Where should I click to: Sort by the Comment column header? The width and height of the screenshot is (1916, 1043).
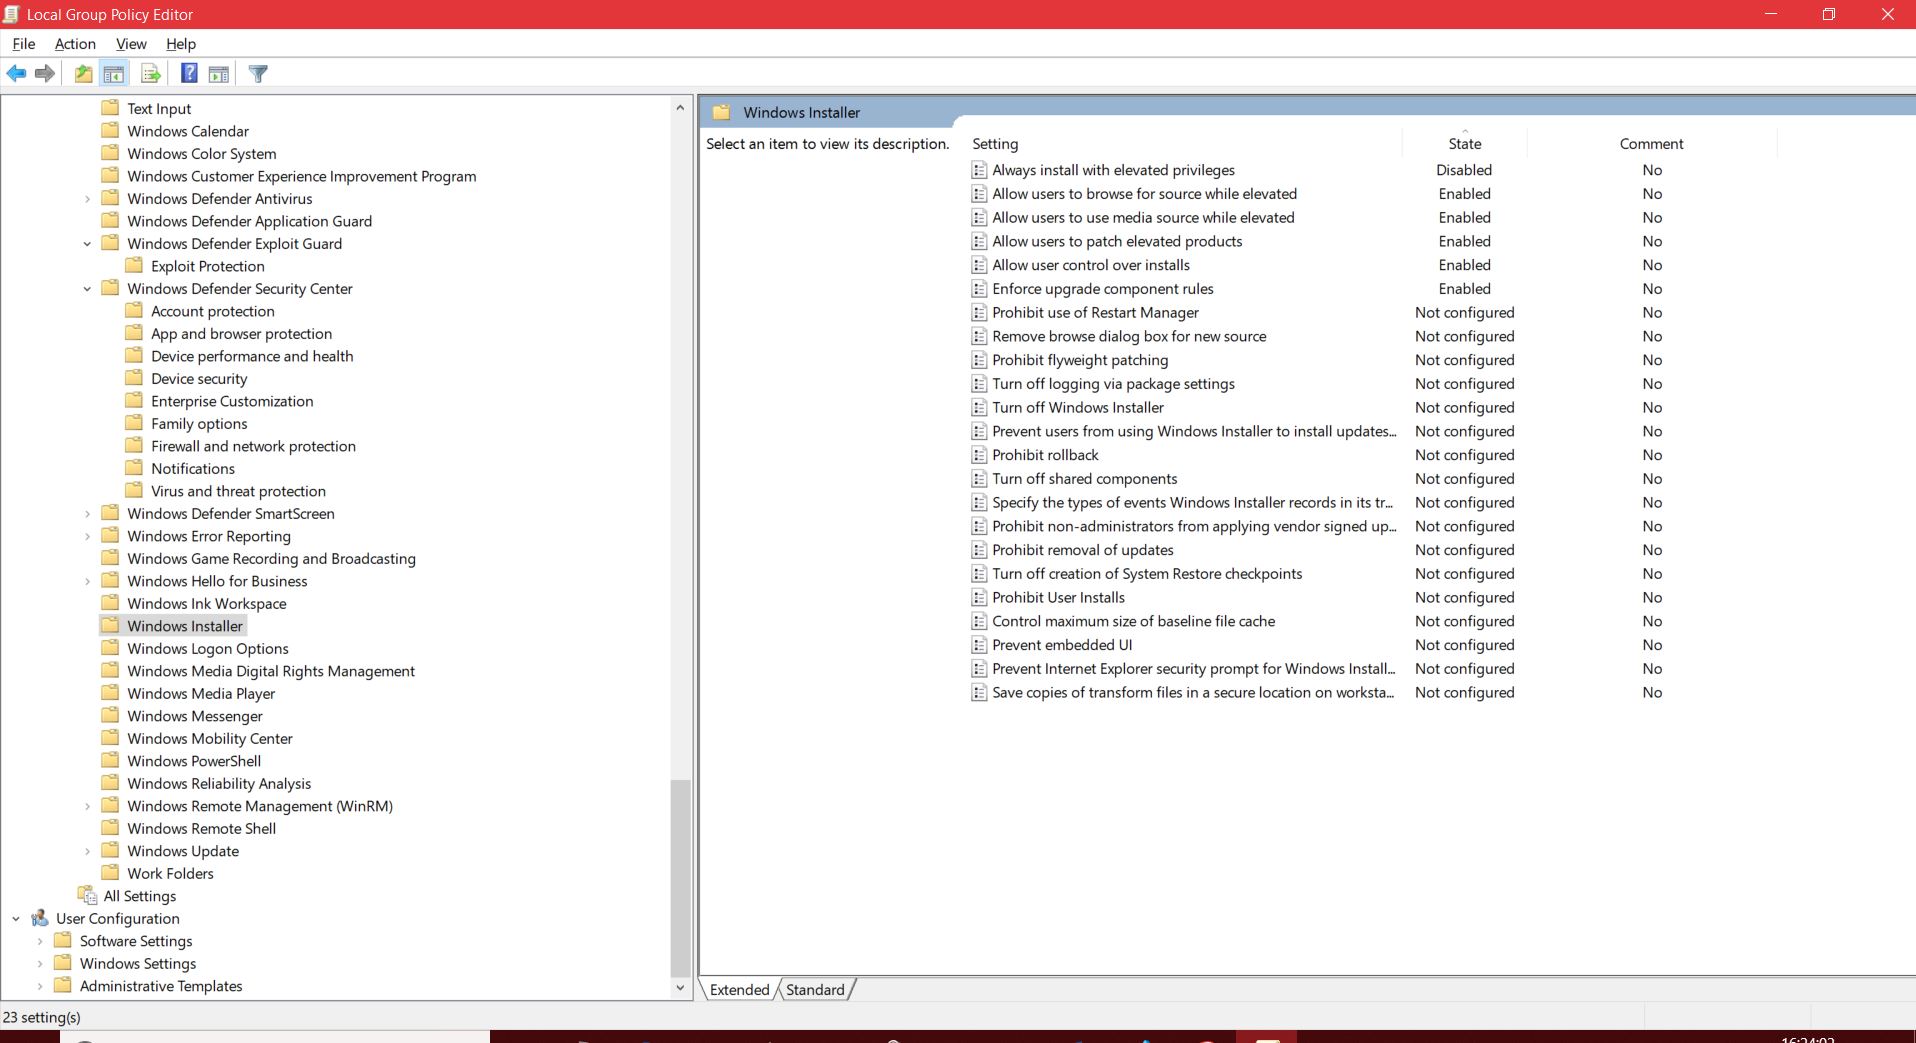pos(1652,144)
